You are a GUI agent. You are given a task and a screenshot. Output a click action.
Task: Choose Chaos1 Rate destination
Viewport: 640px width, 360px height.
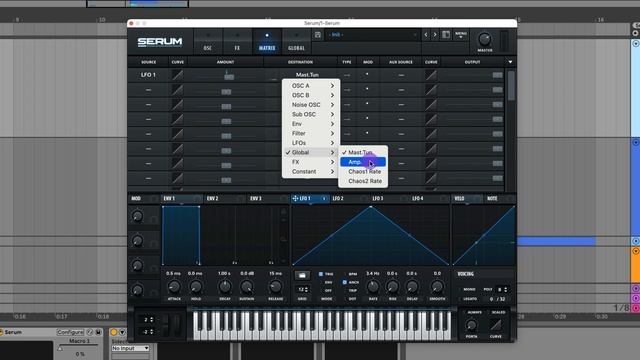pyautogui.click(x=363, y=171)
